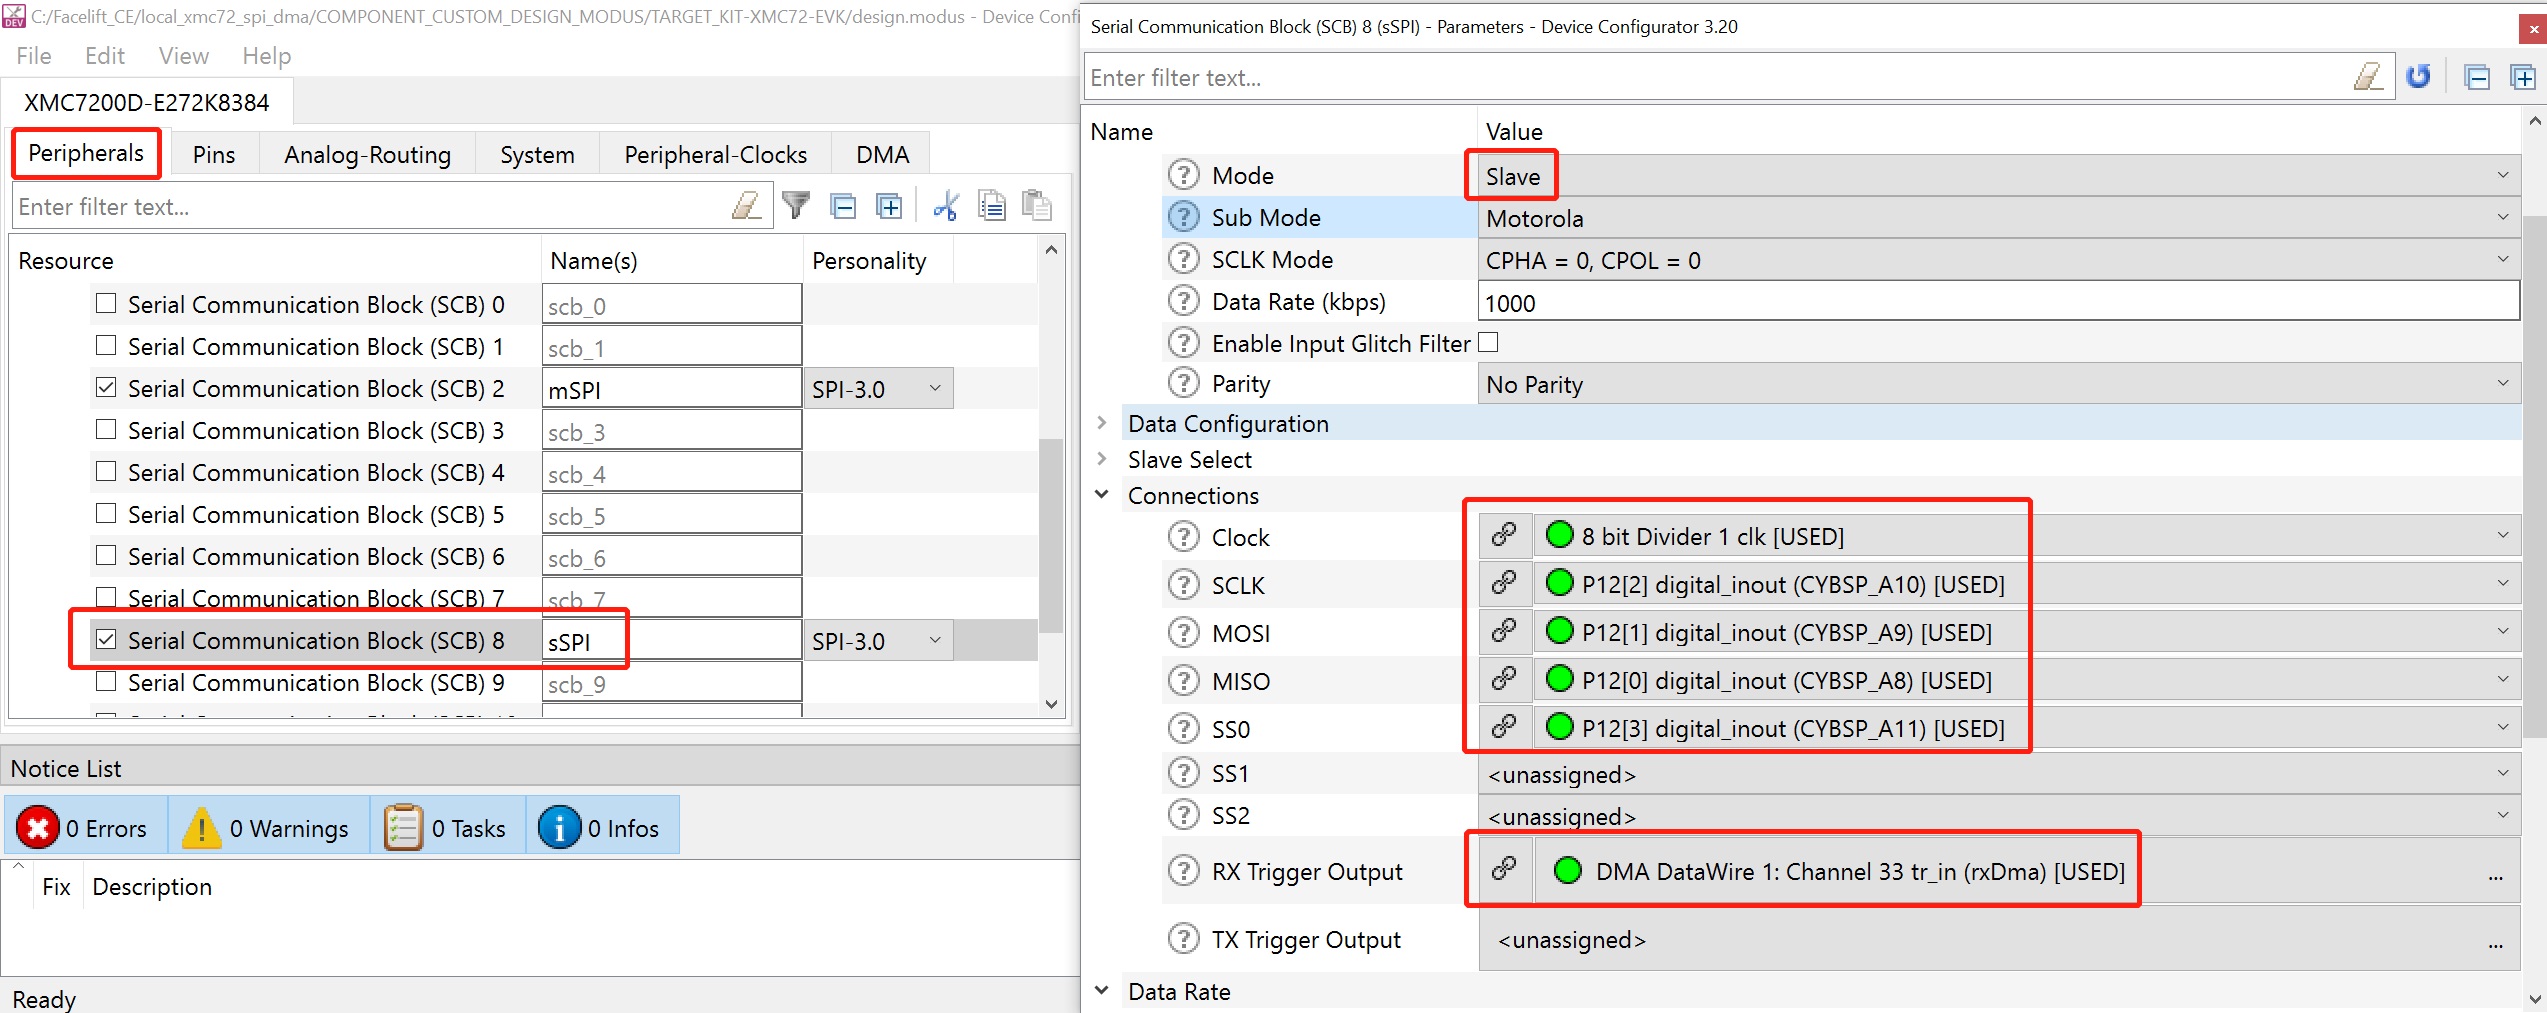Open help for Parity parameter
The width and height of the screenshot is (2547, 1013).
(1183, 383)
